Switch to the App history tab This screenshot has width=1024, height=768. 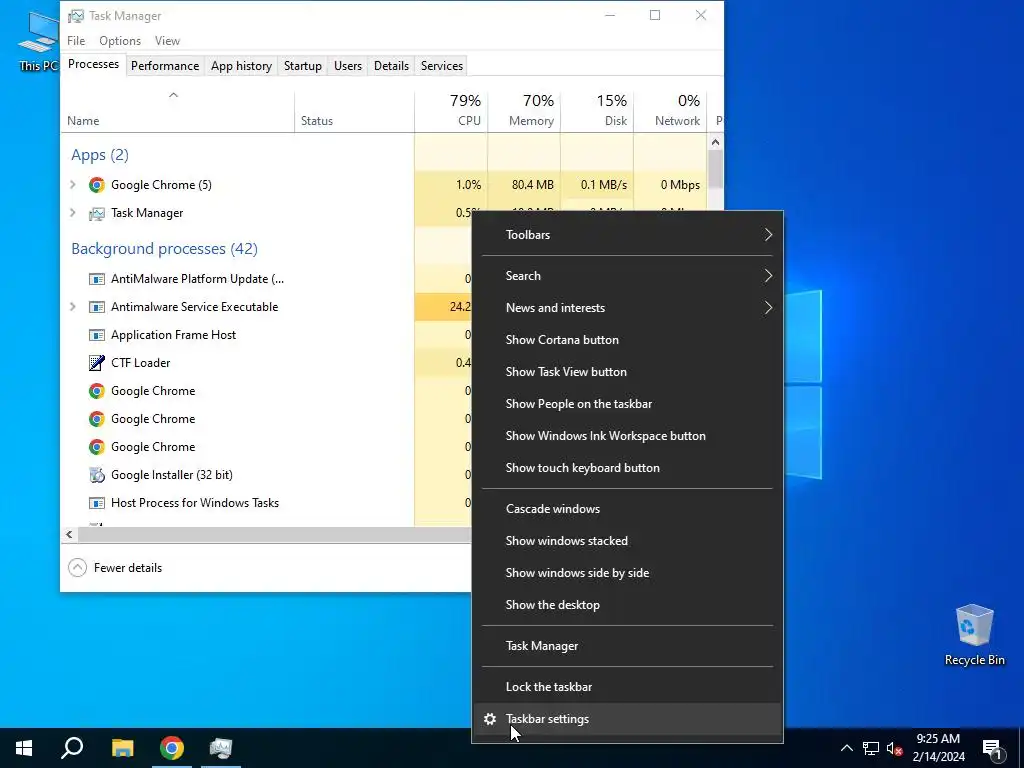tap(241, 65)
